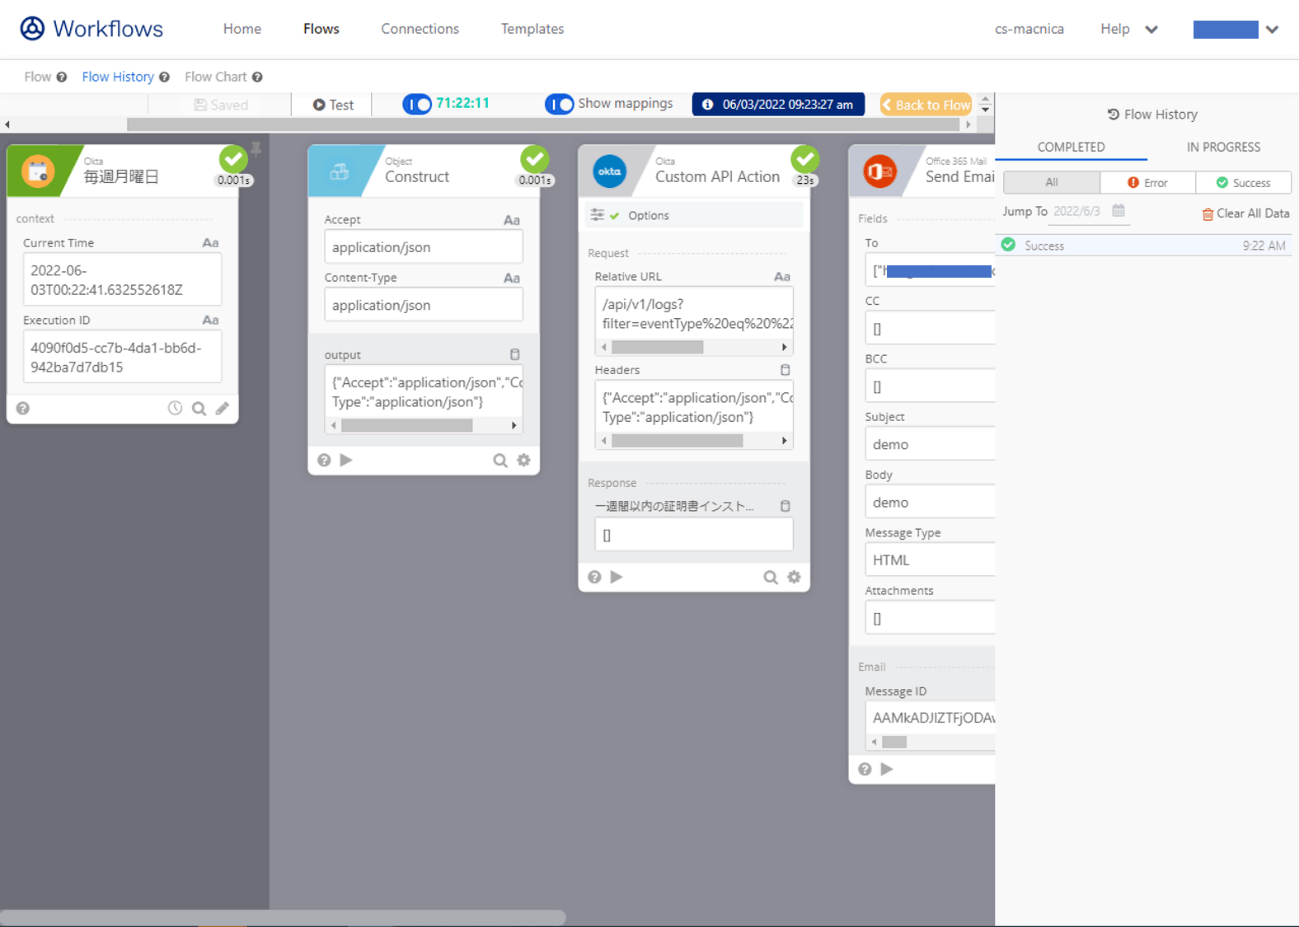The width and height of the screenshot is (1299, 927).
Task: Show All history entries
Action: tap(1052, 183)
